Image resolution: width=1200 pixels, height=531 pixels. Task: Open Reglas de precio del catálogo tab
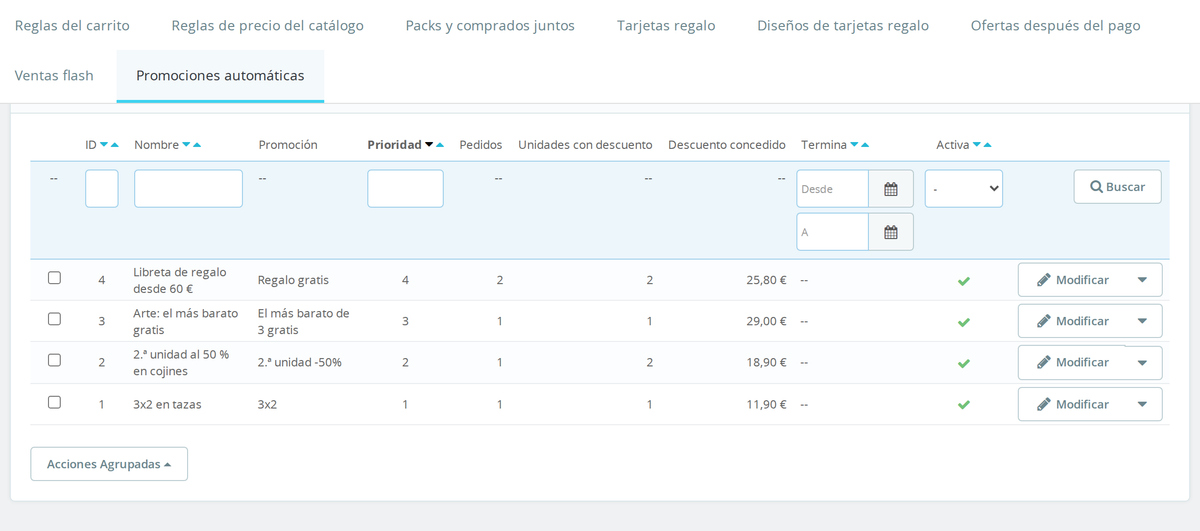pyautogui.click(x=268, y=25)
